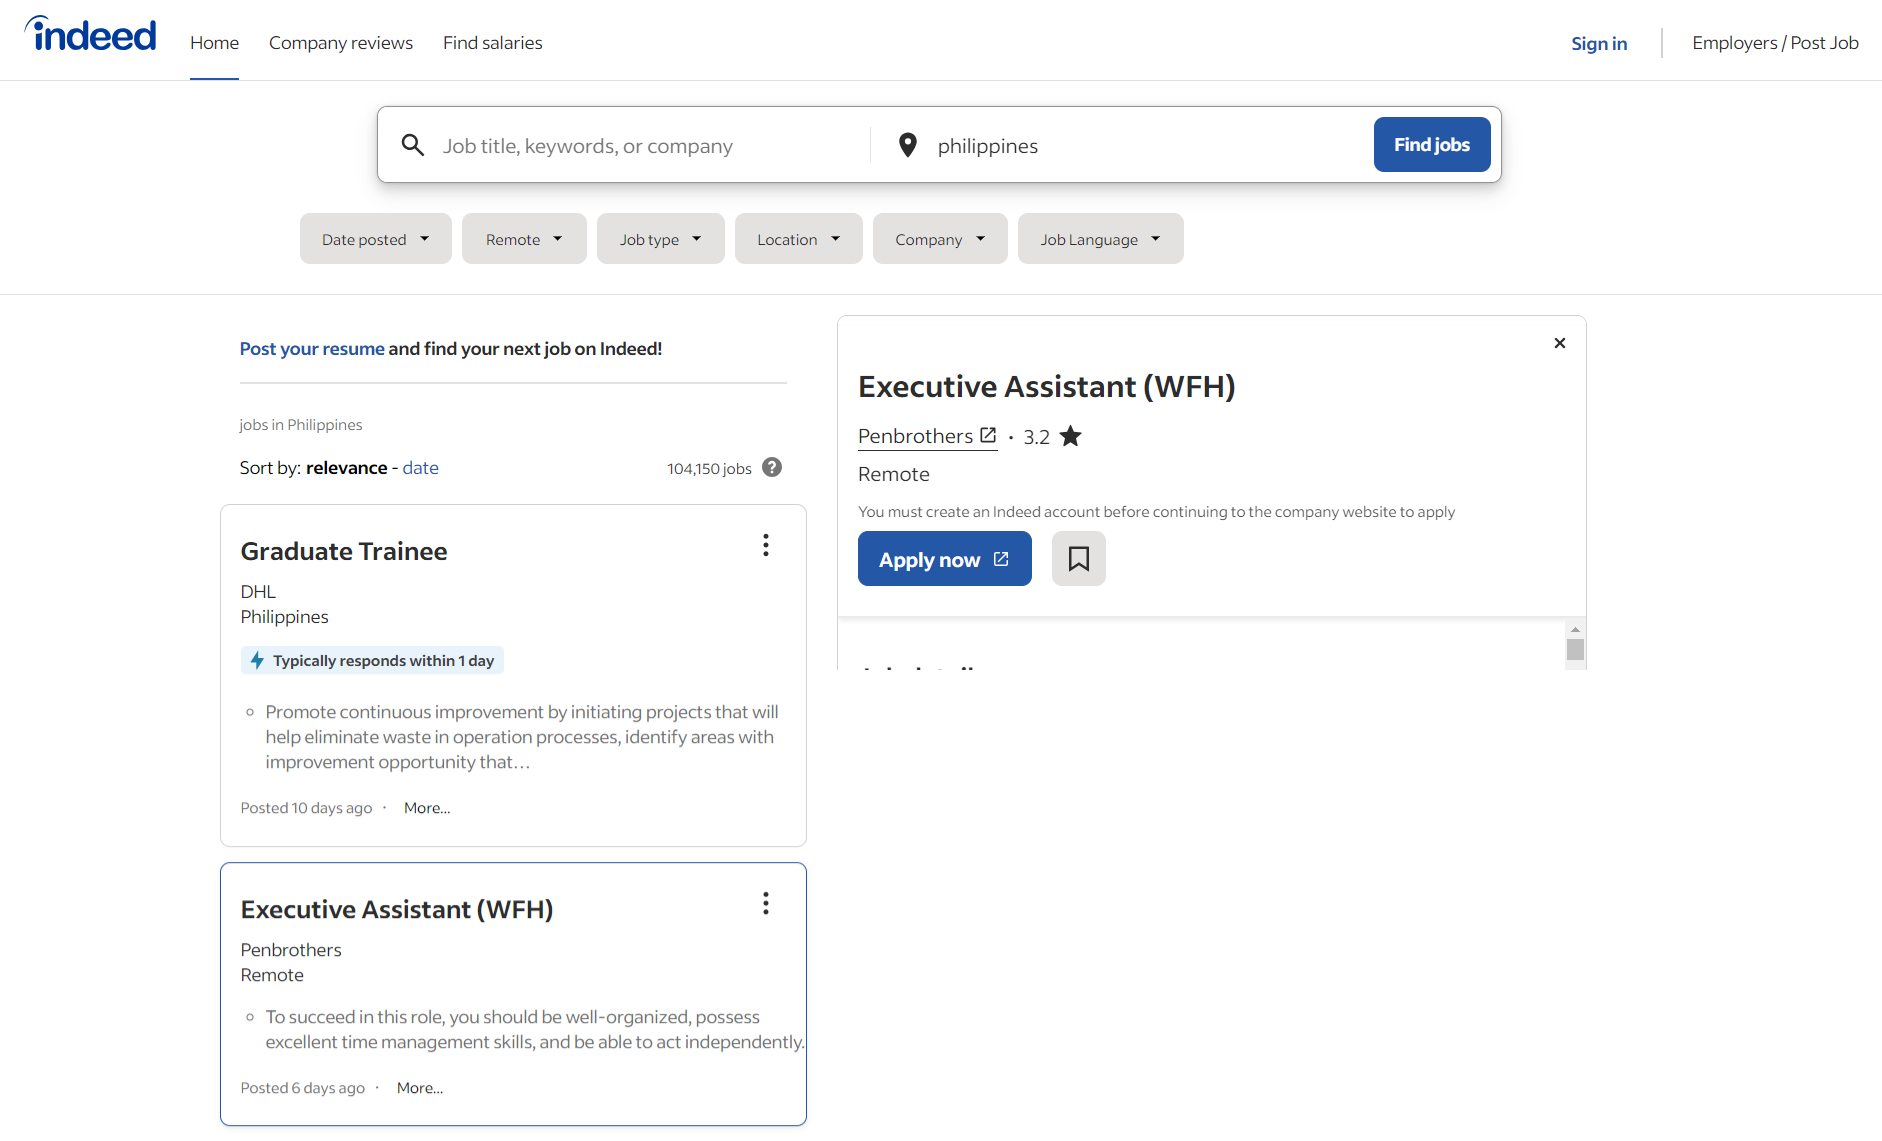The width and height of the screenshot is (1882, 1141).
Task: Click the job details scrollbar thumb
Action: click(1575, 649)
